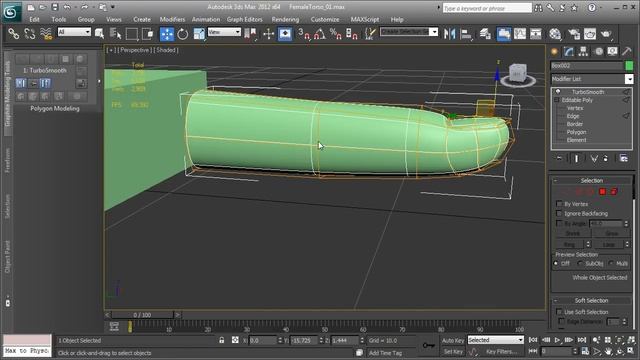Switch to the Utilities hammer tab

coord(627,51)
